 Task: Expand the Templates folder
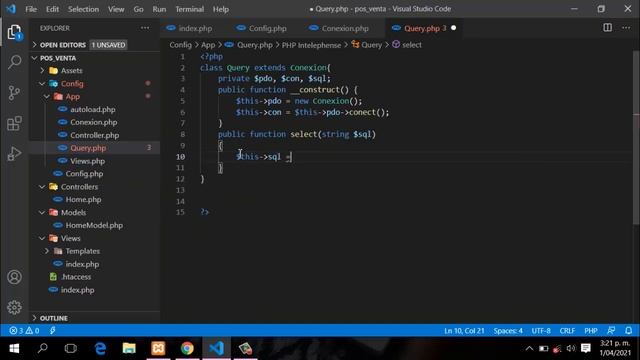tap(82, 251)
